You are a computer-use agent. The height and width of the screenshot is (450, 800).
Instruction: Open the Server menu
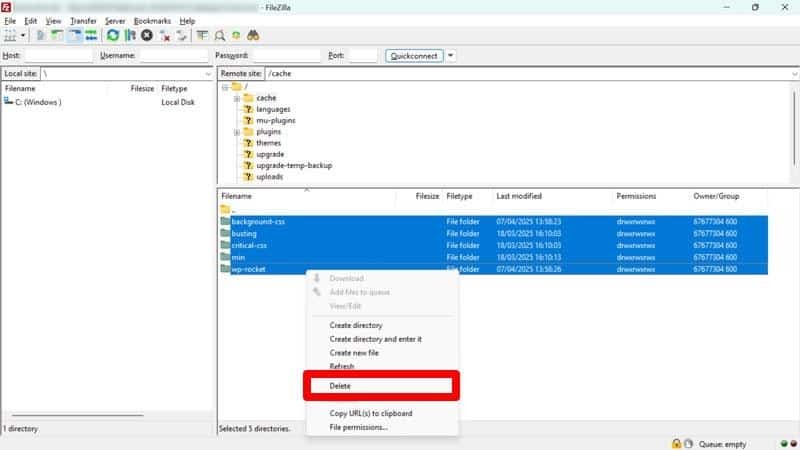click(x=115, y=21)
